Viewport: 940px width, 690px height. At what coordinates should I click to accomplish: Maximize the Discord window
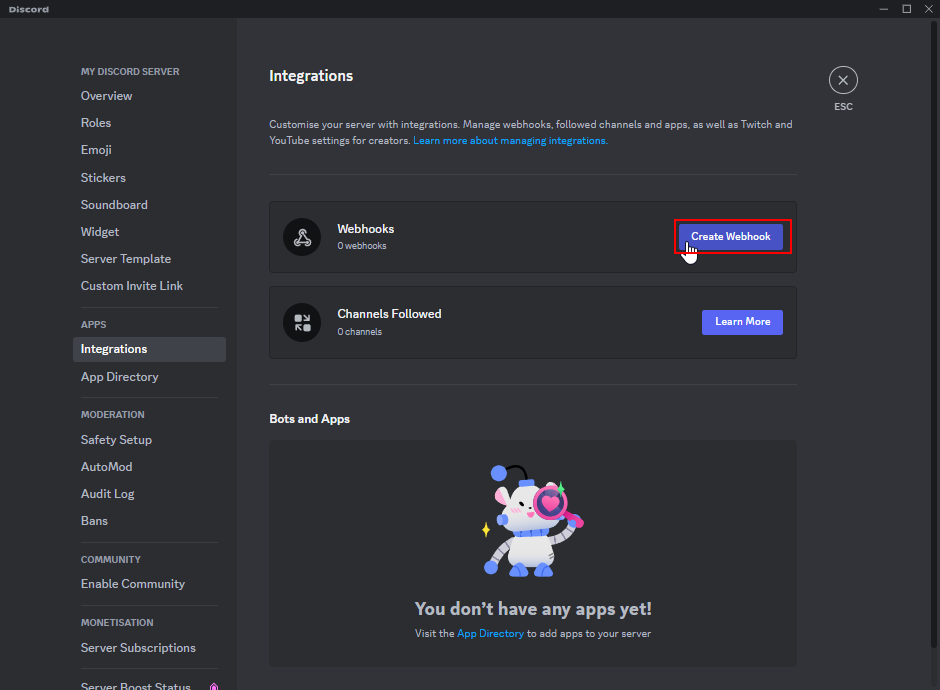coord(906,9)
